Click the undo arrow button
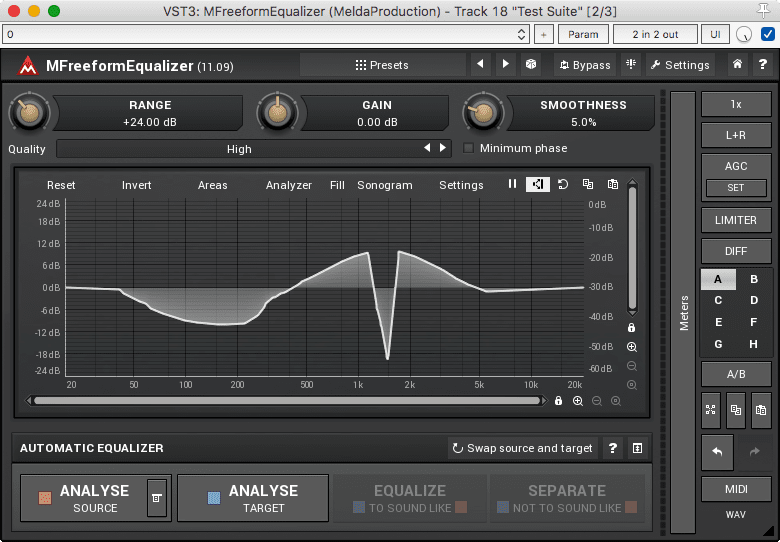 (x=716, y=451)
